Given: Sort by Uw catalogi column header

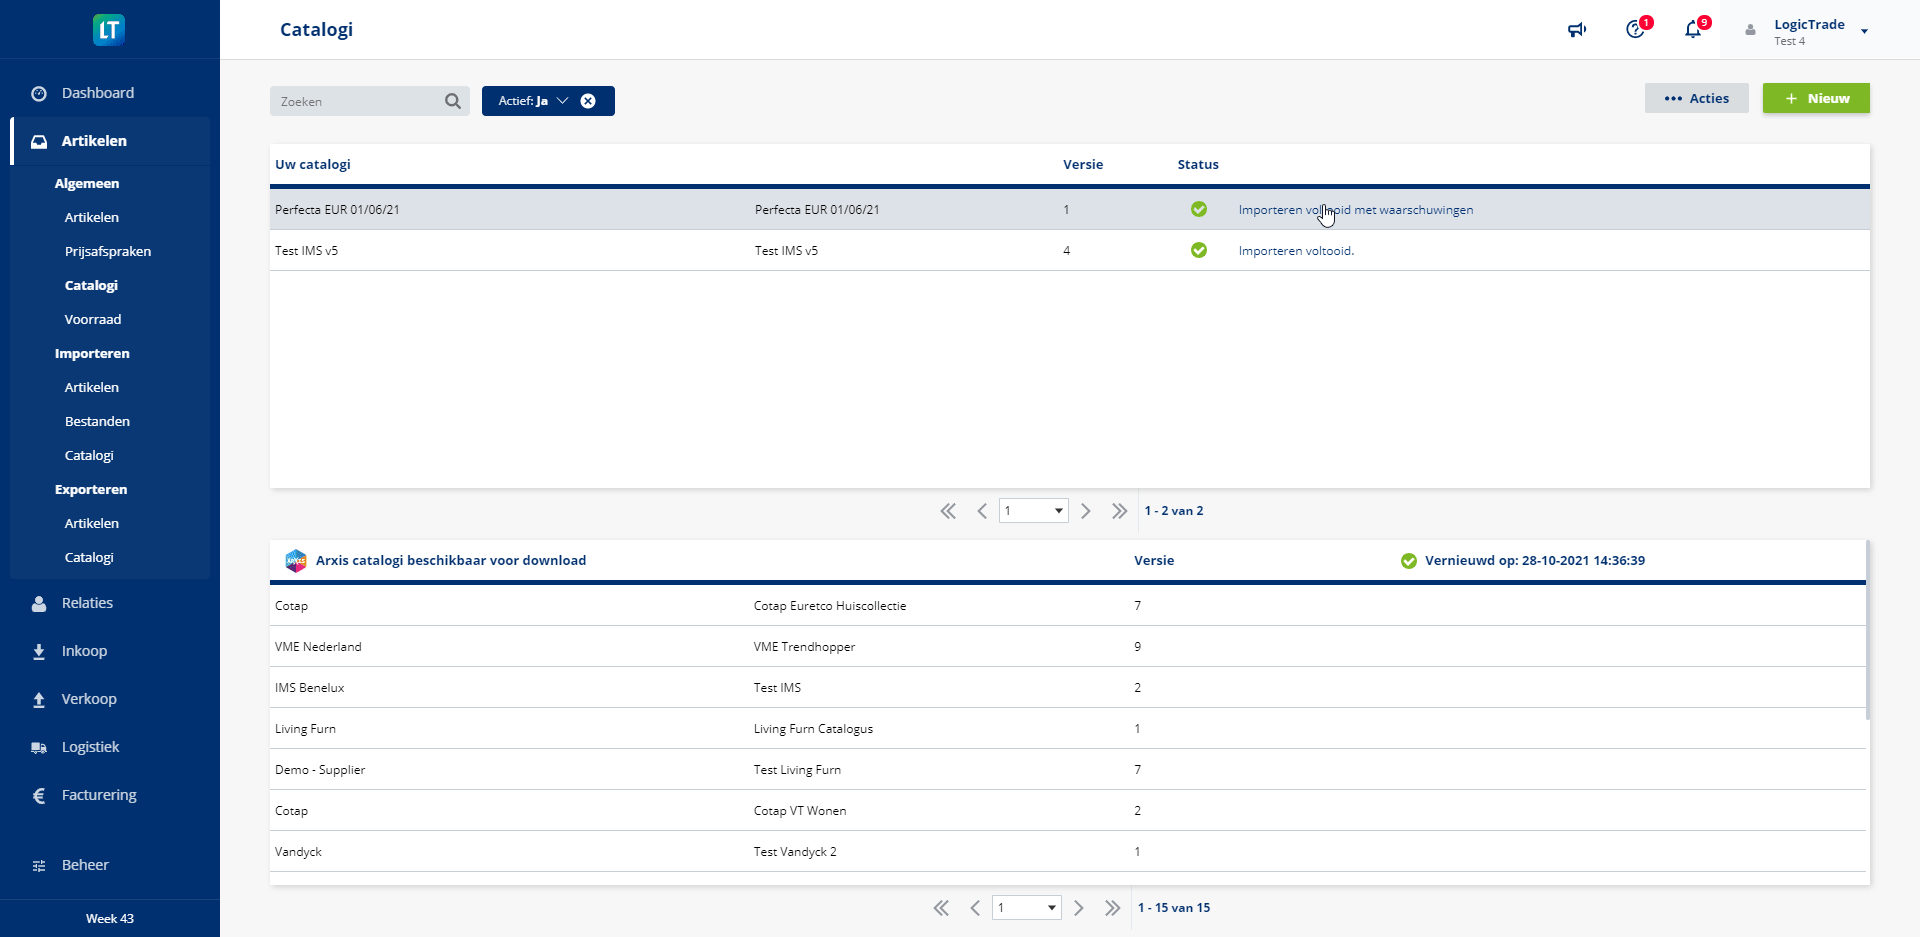Looking at the screenshot, I should [x=313, y=164].
